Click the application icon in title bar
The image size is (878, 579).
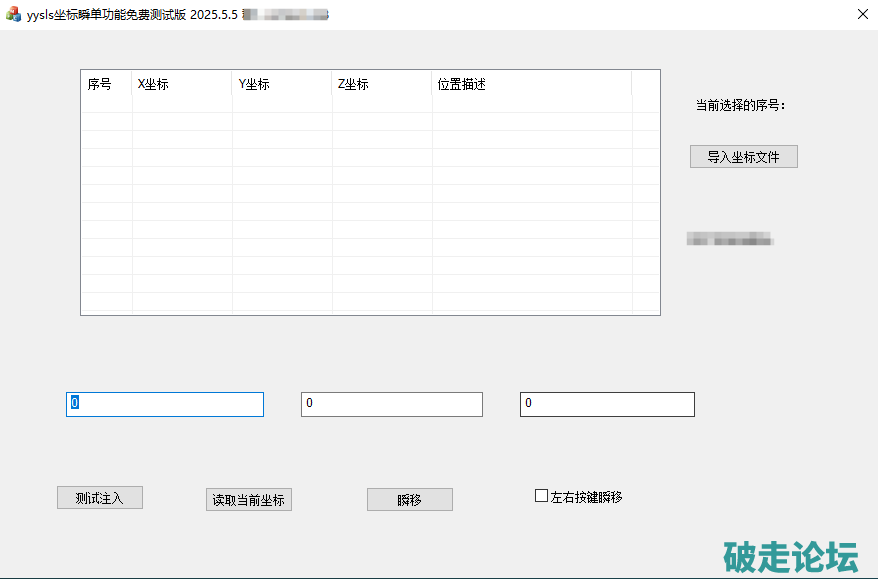(x=13, y=15)
